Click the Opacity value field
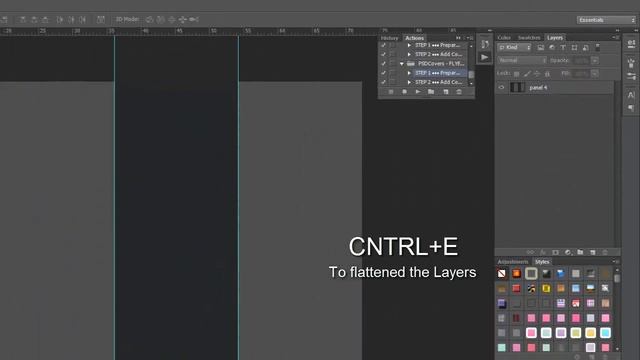Image resolution: width=640 pixels, height=360 pixels. click(581, 60)
